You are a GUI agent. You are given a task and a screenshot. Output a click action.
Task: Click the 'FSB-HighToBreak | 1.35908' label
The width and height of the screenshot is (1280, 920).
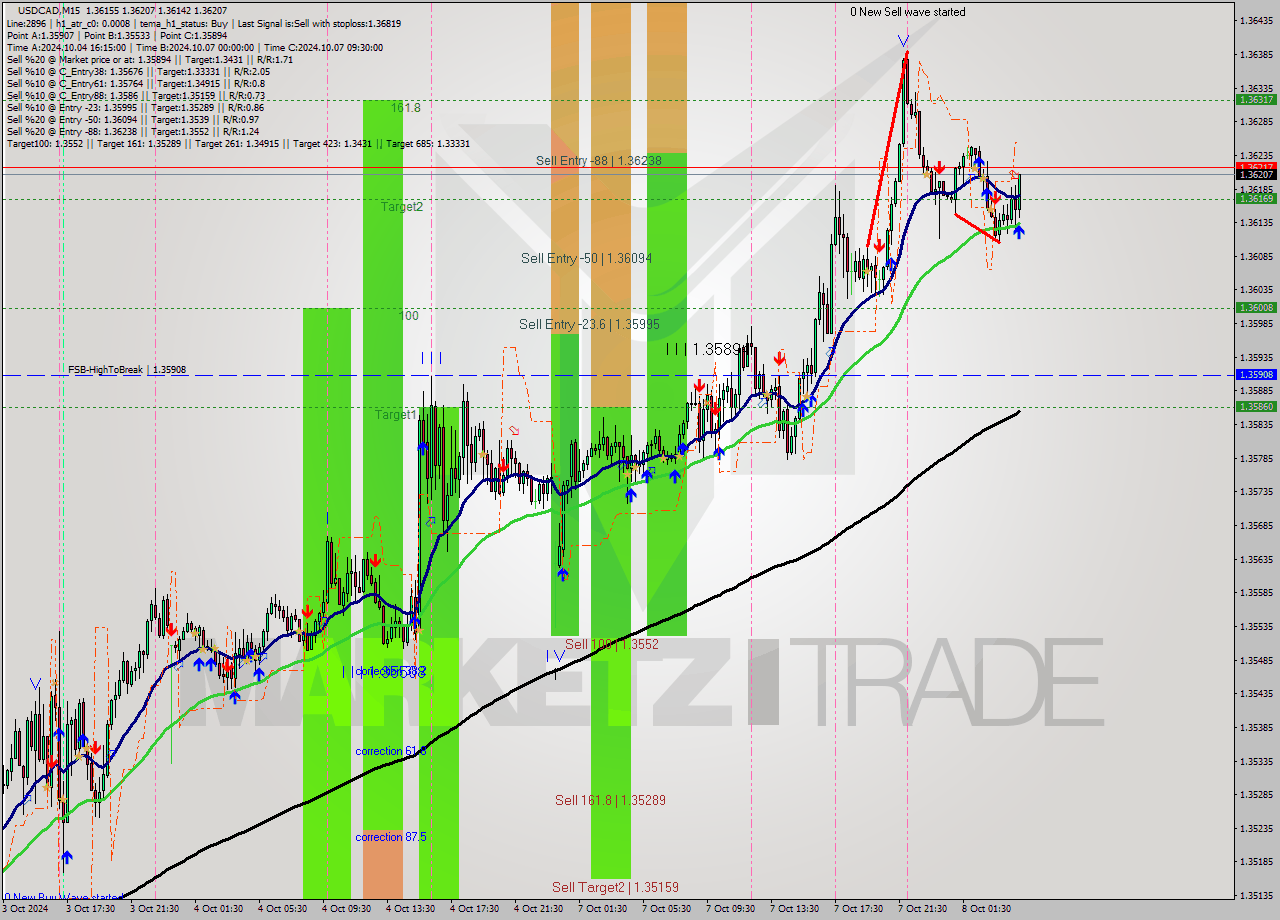click(x=127, y=370)
